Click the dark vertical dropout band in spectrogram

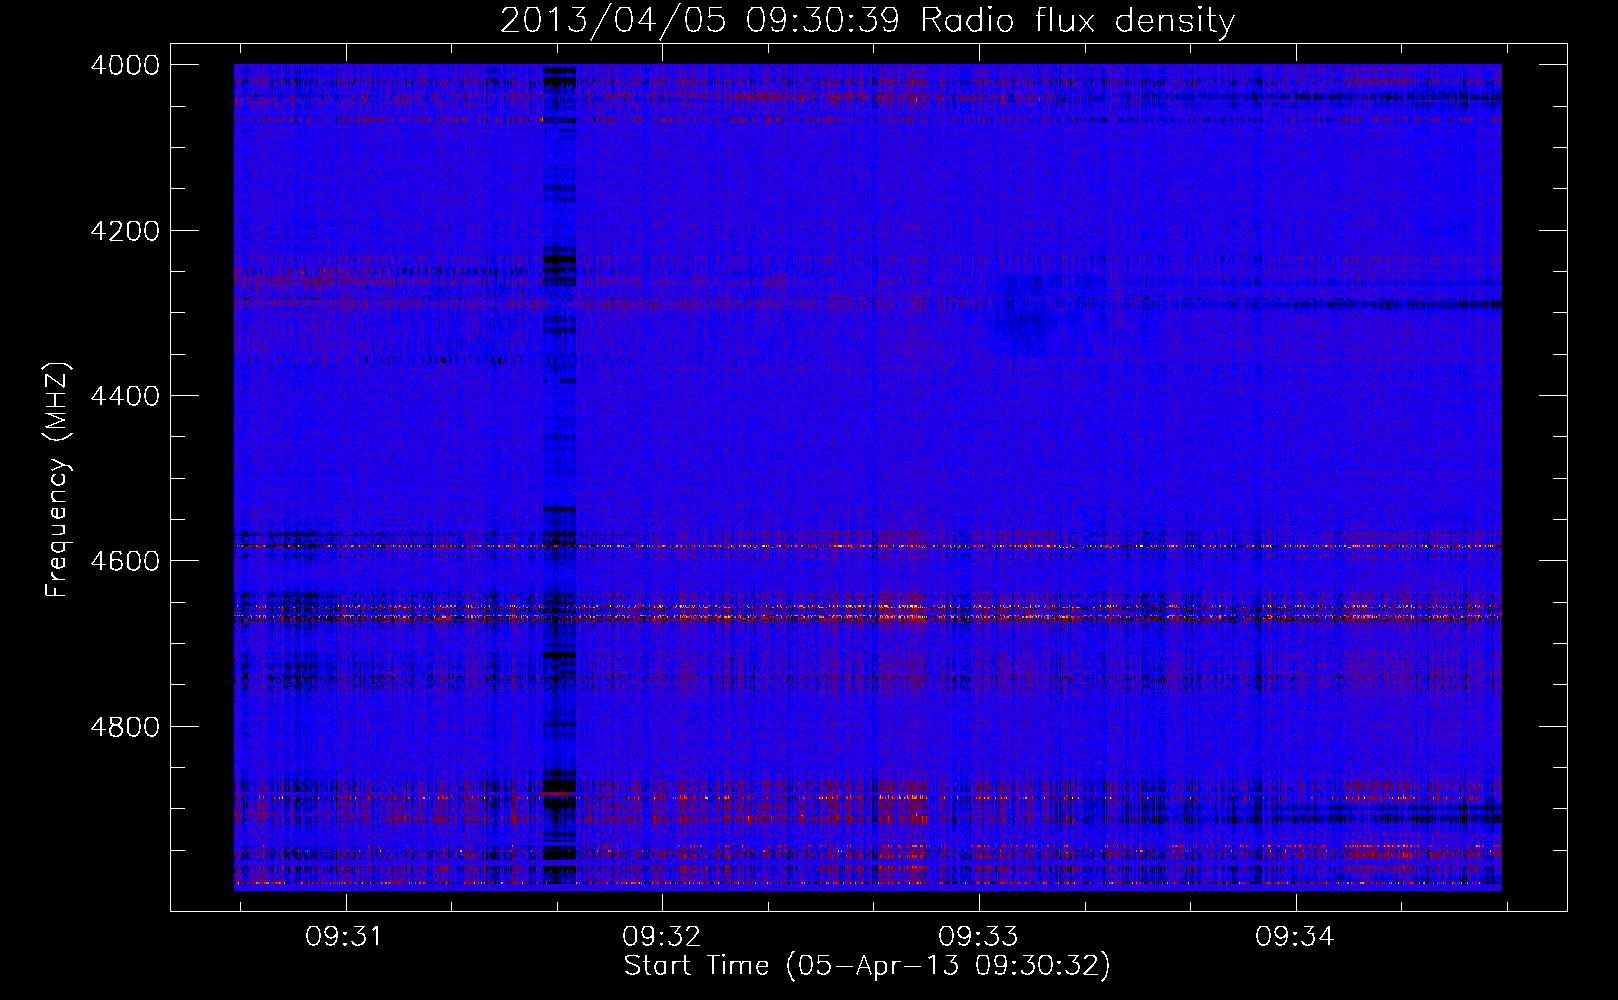pyautogui.click(x=559, y=477)
